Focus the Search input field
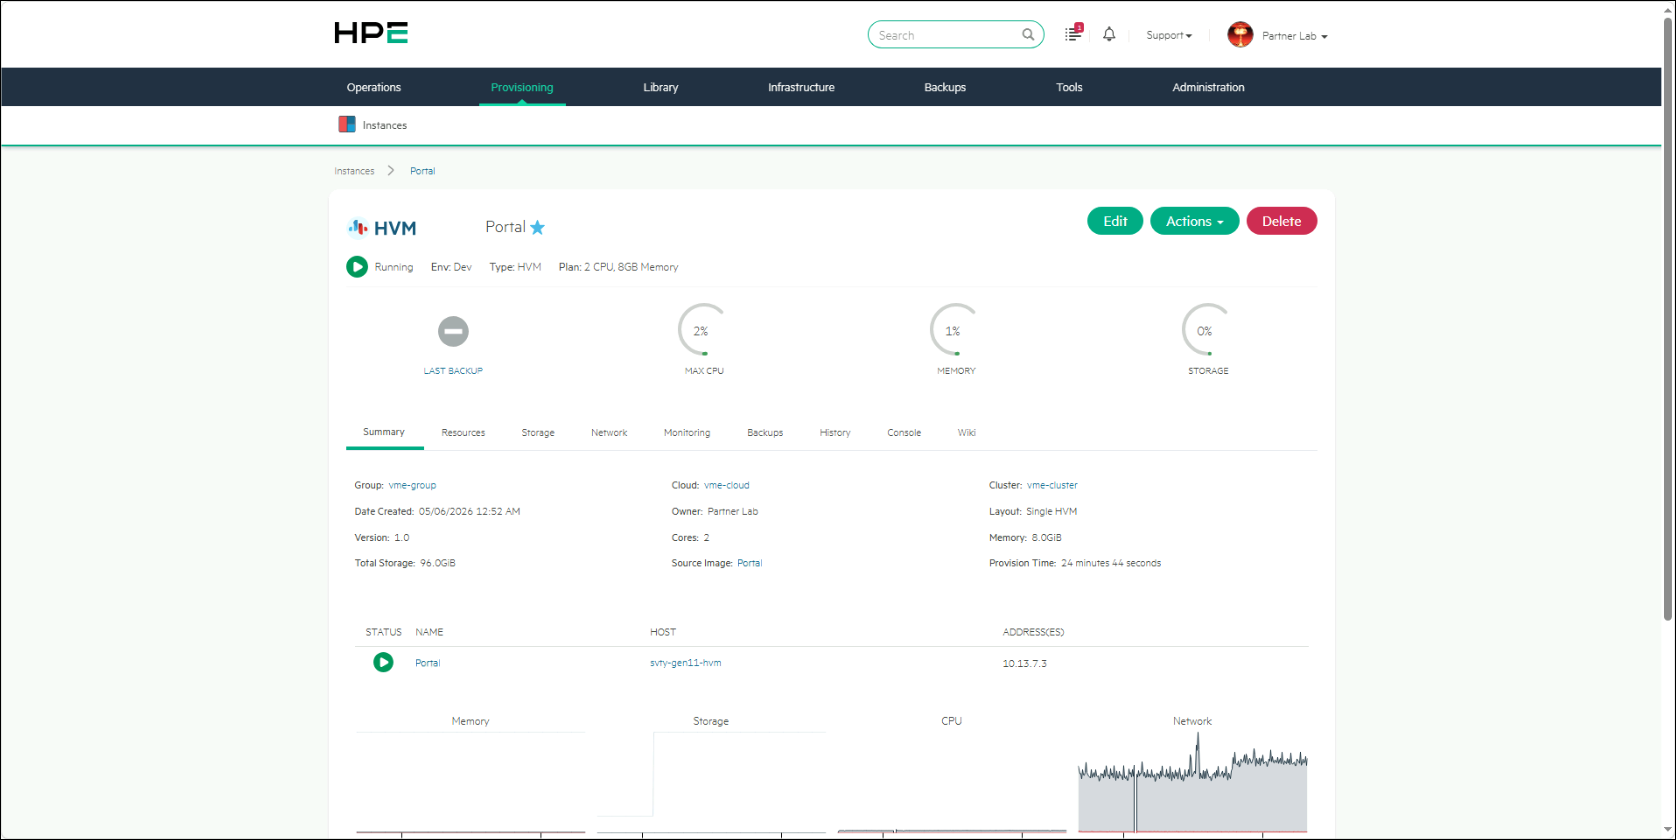Viewport: 1676px width, 840px height. [946, 35]
